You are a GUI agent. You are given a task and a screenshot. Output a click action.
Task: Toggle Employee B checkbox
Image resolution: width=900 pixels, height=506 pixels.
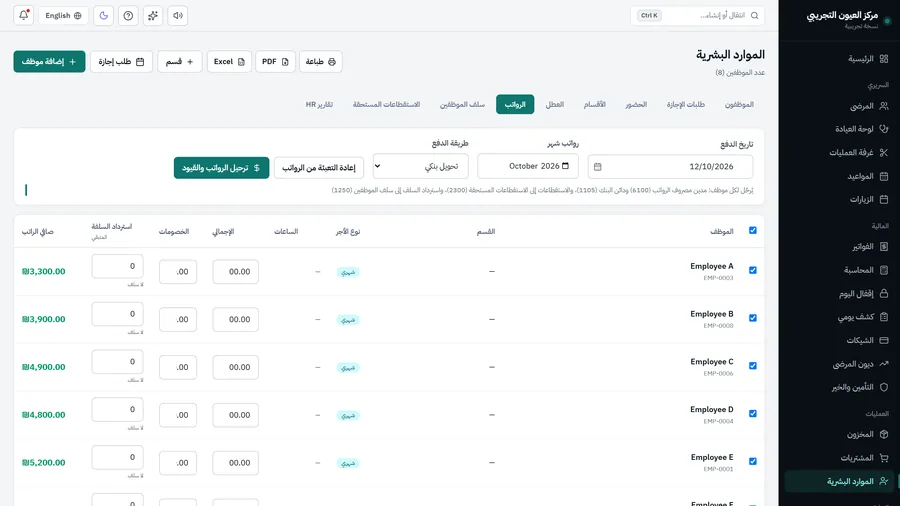coord(752,318)
